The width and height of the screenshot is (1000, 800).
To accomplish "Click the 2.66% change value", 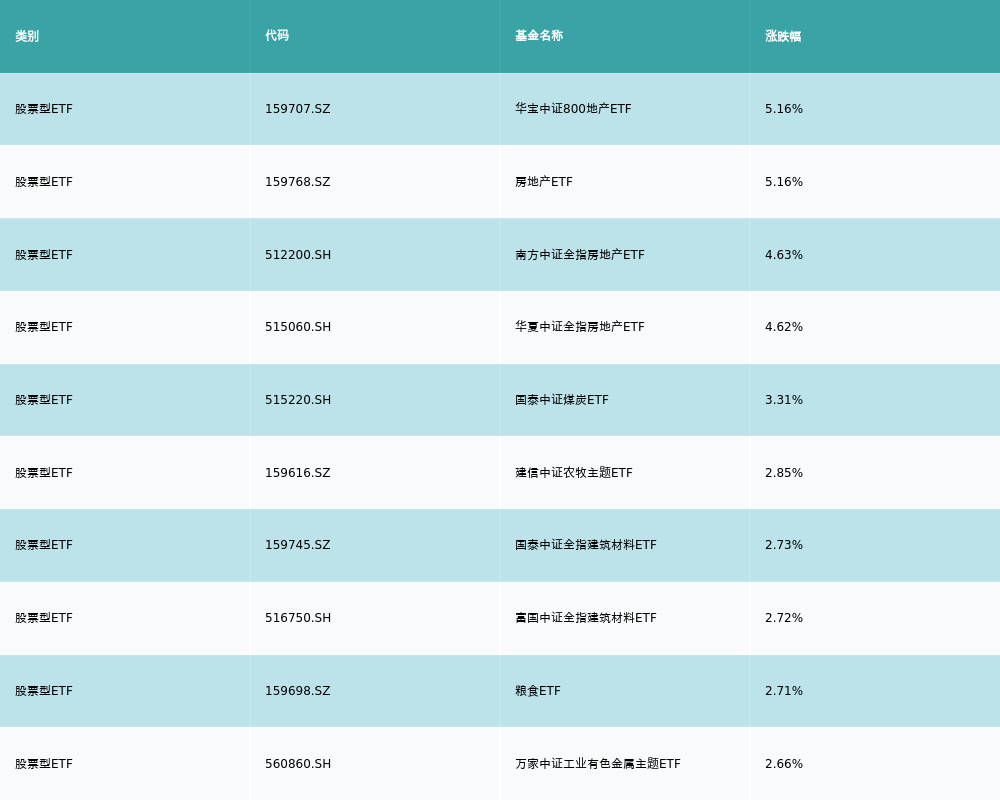I will (x=784, y=764).
